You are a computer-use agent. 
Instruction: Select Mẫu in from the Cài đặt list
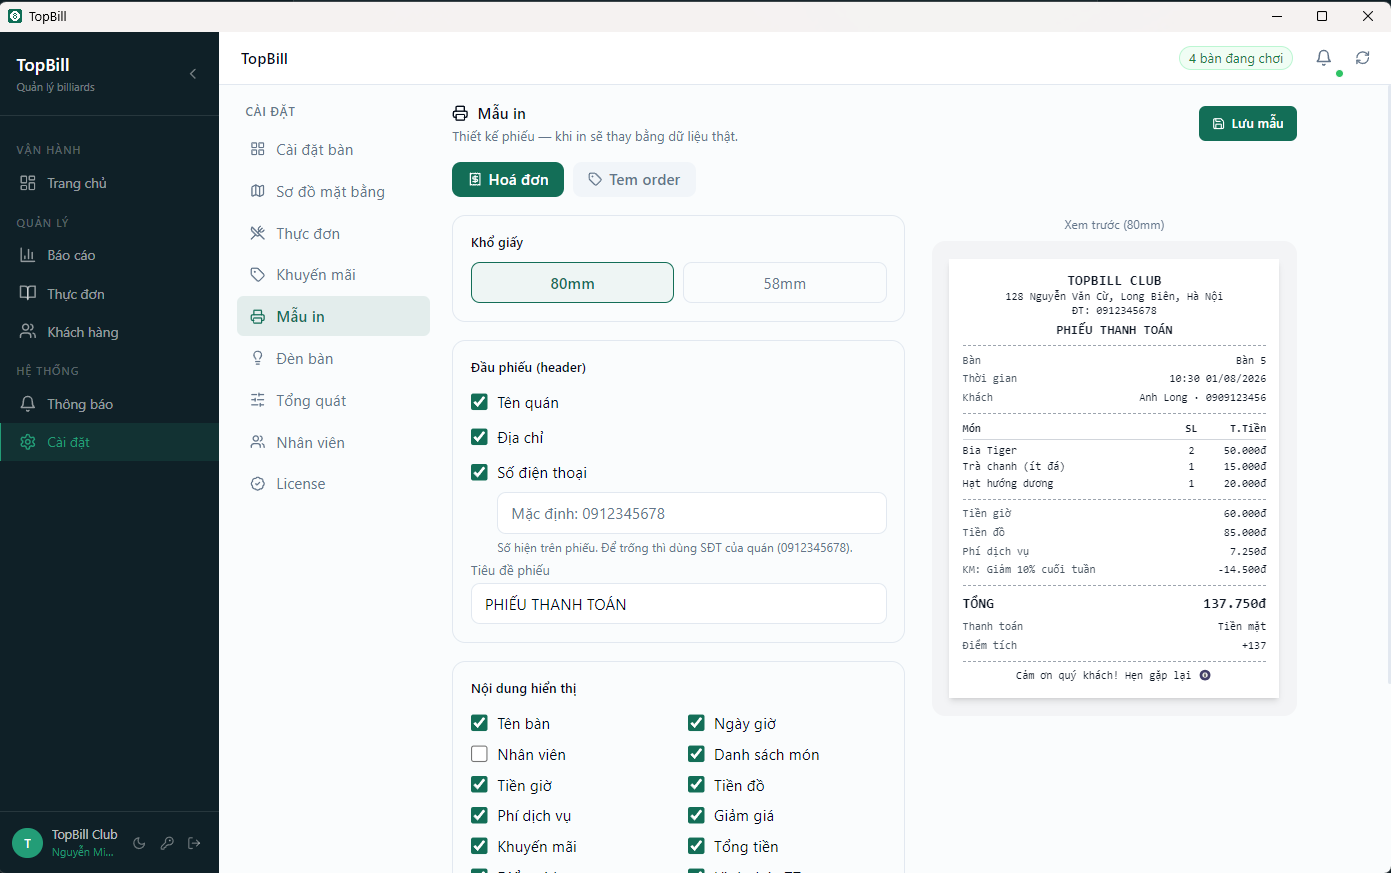pyautogui.click(x=333, y=316)
